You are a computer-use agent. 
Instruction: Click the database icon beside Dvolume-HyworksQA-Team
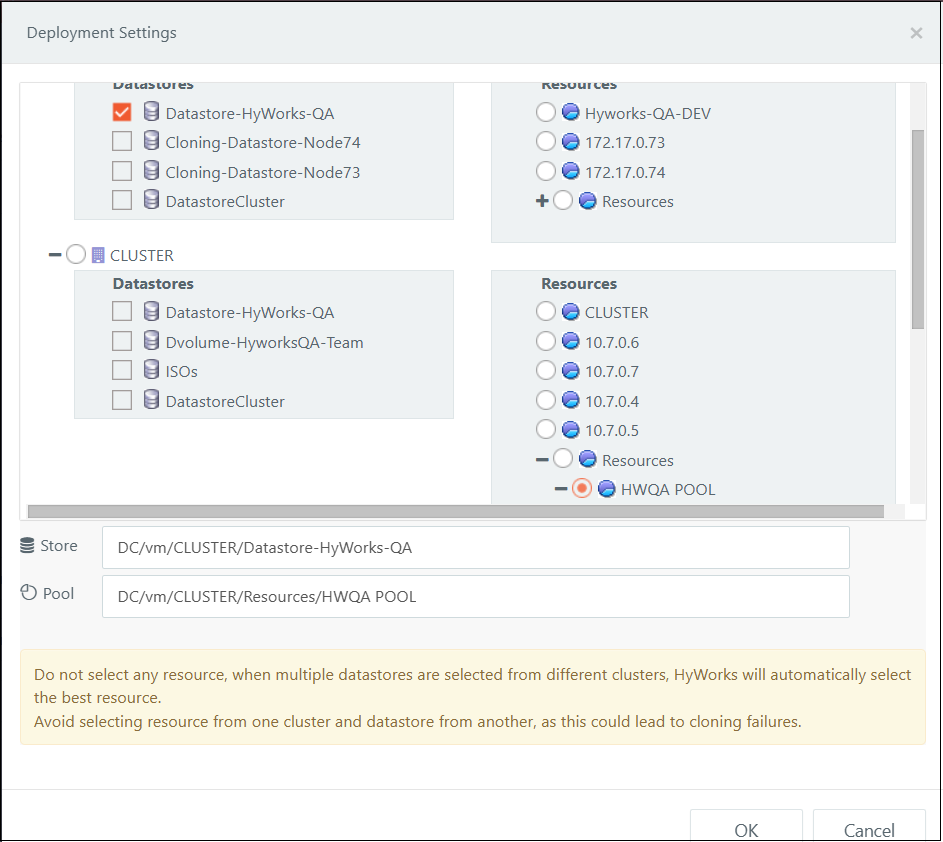click(x=152, y=341)
